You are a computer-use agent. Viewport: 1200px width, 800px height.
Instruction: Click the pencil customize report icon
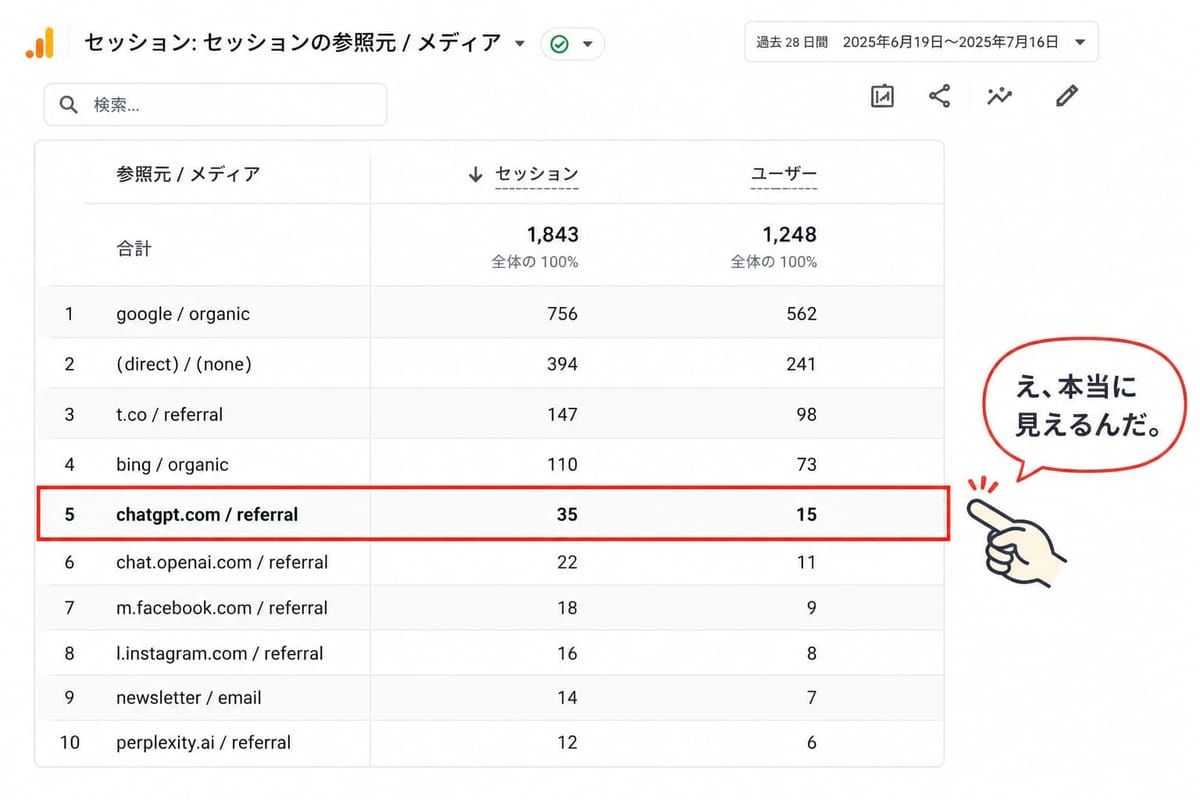click(x=1067, y=96)
